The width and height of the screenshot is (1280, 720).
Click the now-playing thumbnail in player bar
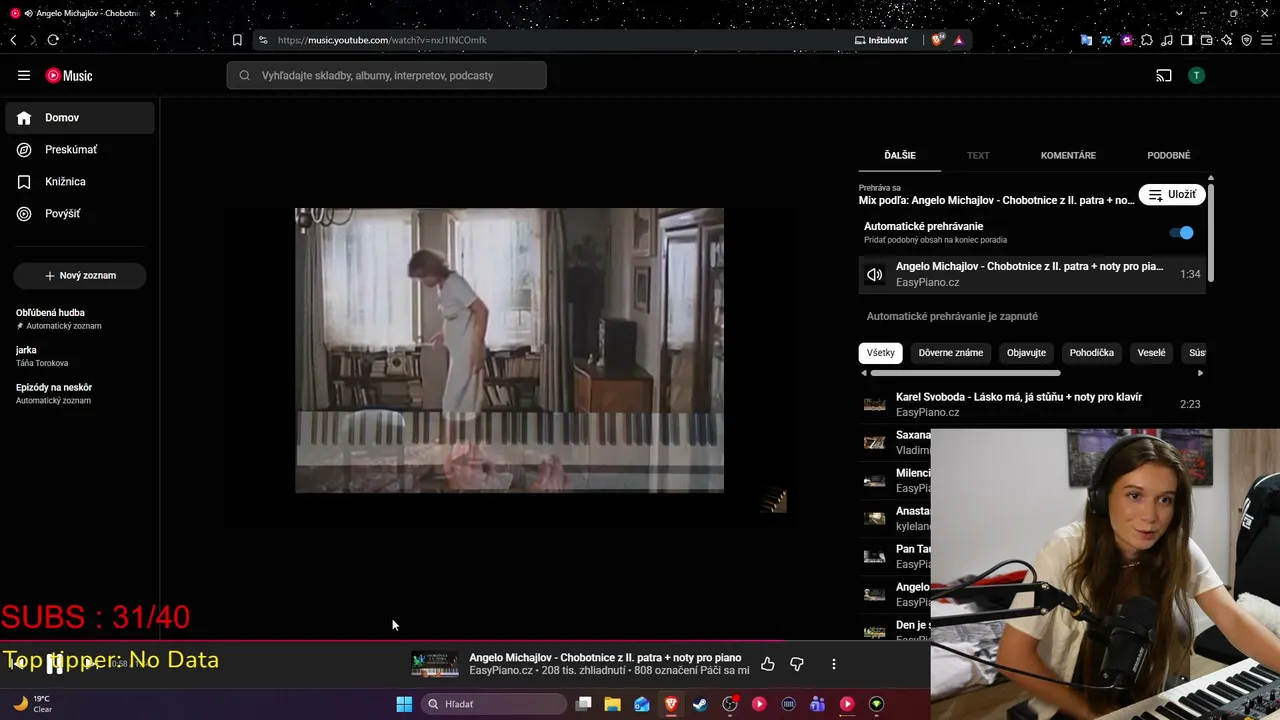coord(434,664)
